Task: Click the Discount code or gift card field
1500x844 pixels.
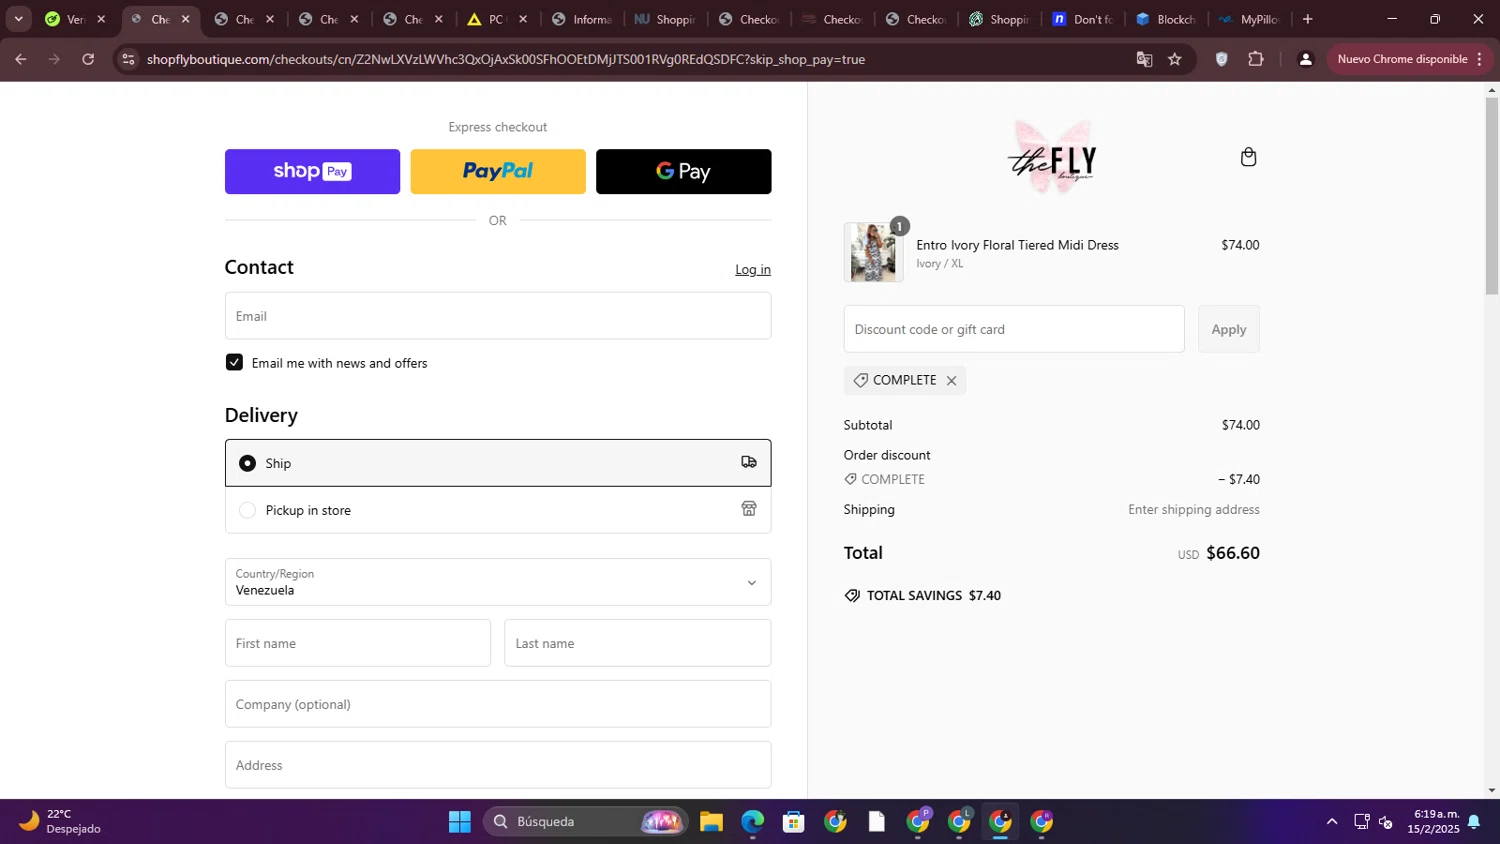Action: point(1014,329)
